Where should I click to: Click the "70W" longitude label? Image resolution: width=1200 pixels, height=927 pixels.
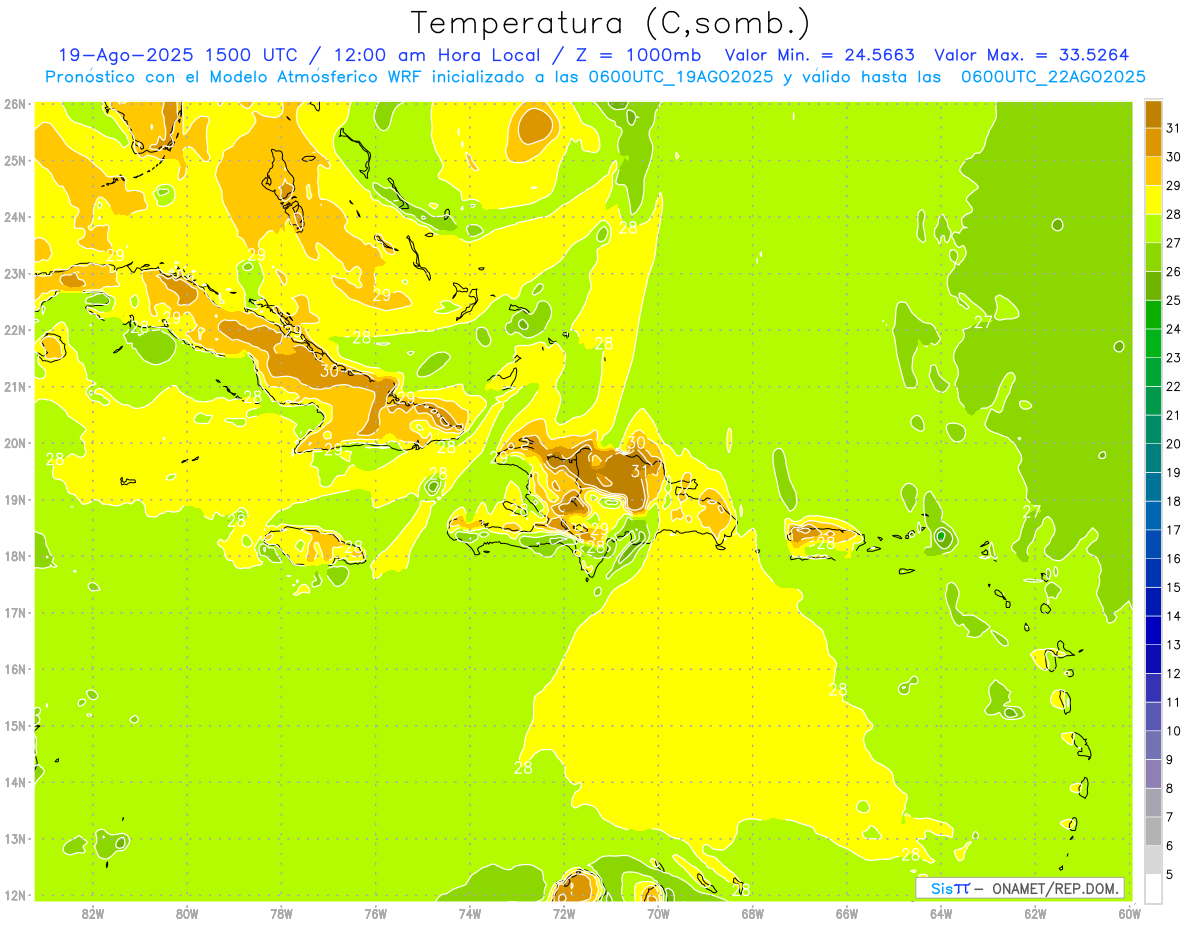[x=658, y=914]
